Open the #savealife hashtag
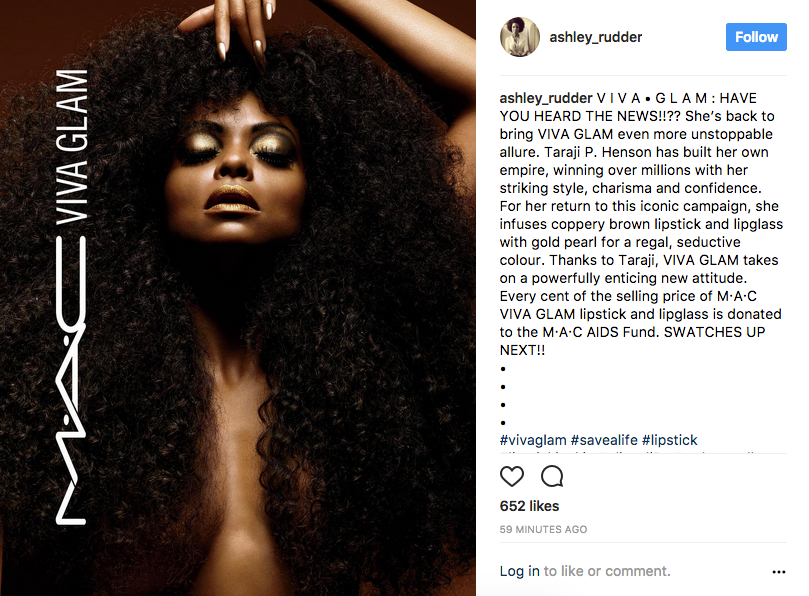809x596 pixels. (x=604, y=440)
